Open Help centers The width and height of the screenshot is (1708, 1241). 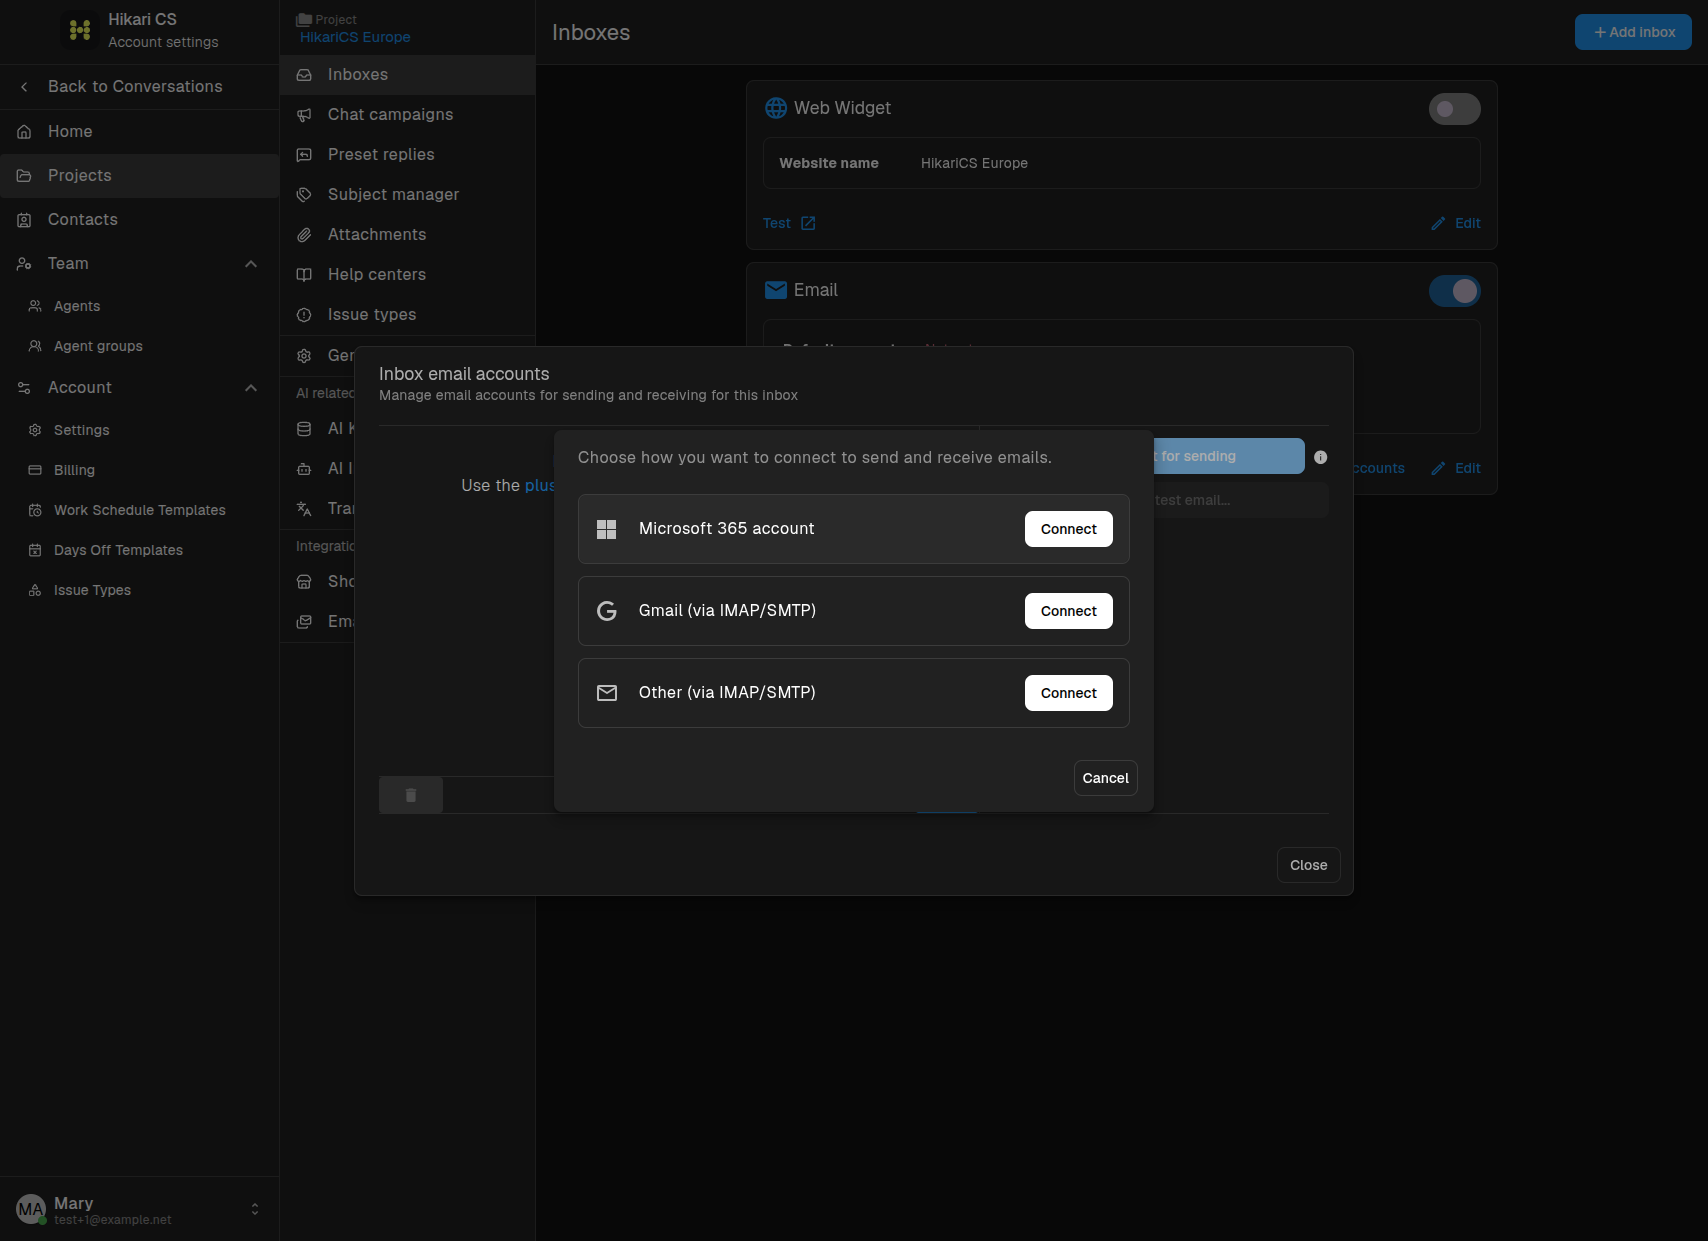(407, 275)
